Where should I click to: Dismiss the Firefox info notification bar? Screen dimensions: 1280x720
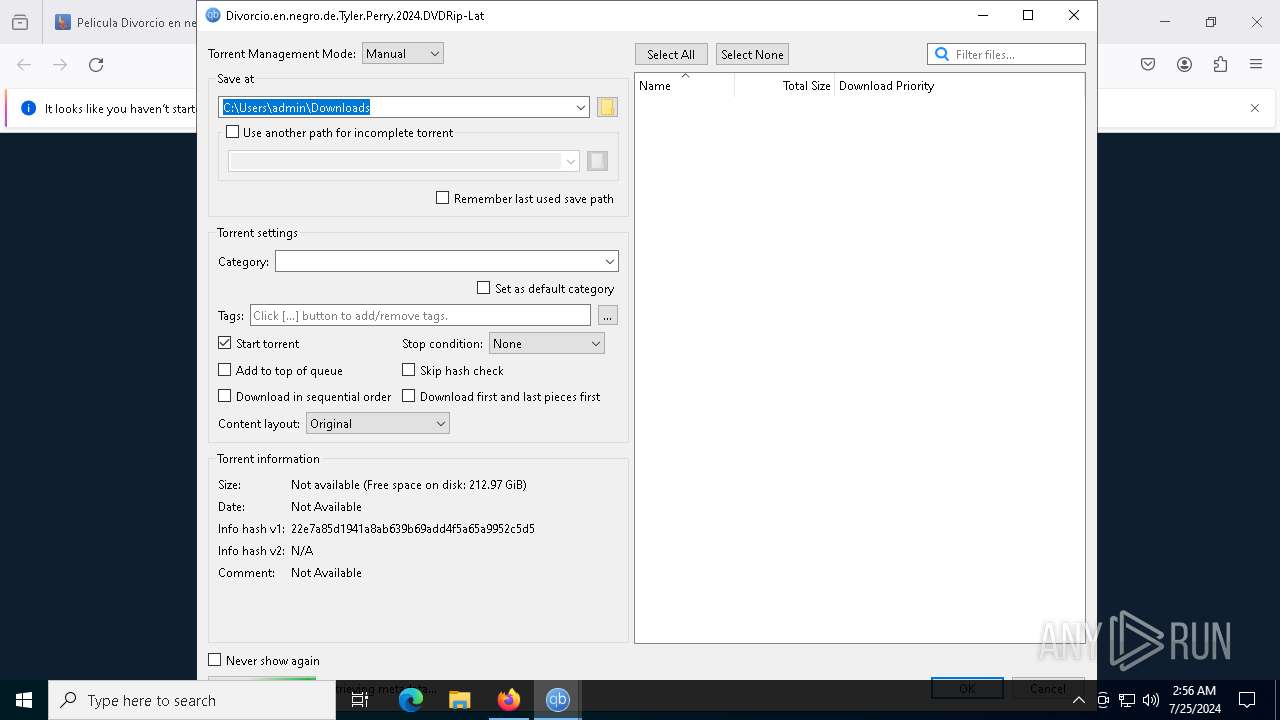(x=1255, y=108)
